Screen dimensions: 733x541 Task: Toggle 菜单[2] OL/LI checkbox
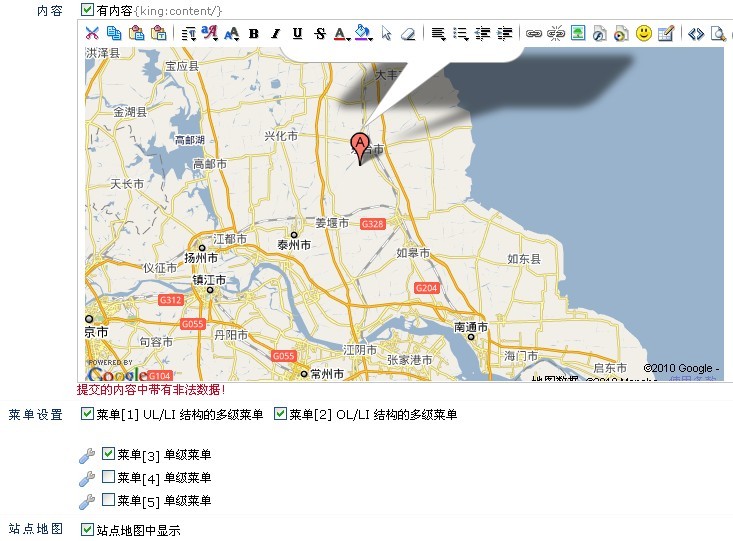(280, 413)
